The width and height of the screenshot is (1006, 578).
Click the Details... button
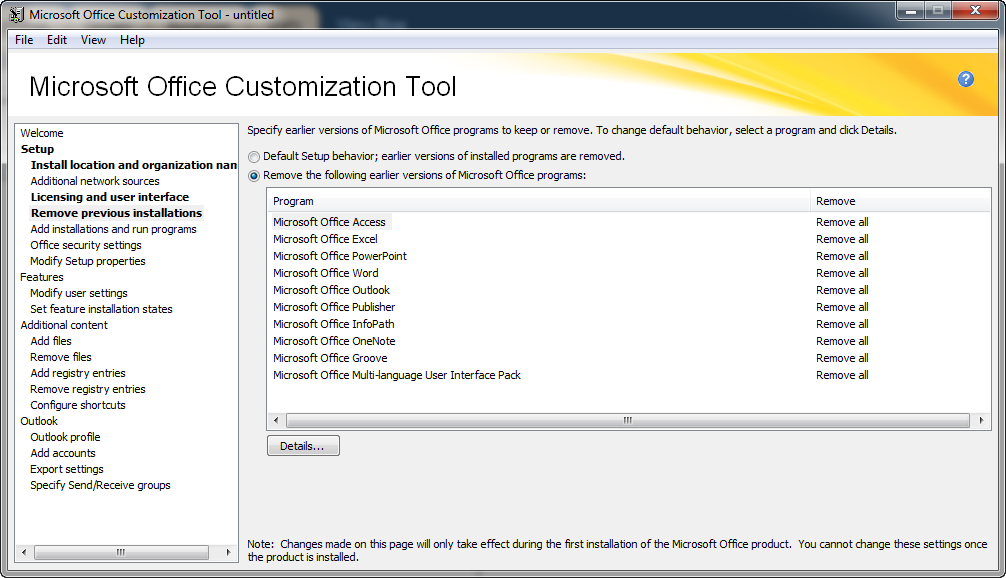coord(303,446)
